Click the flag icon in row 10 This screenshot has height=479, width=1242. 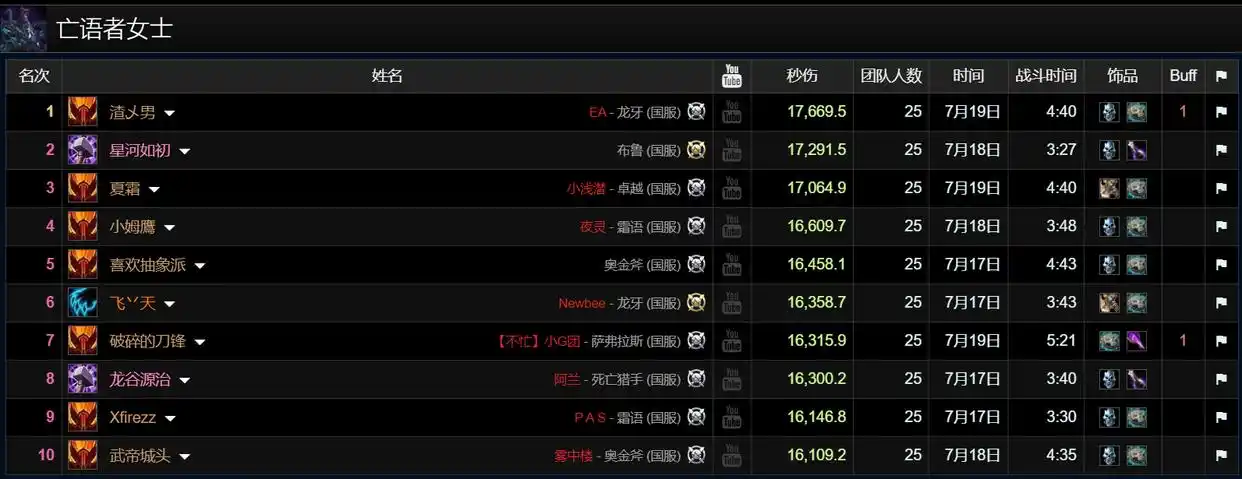[1221, 456]
